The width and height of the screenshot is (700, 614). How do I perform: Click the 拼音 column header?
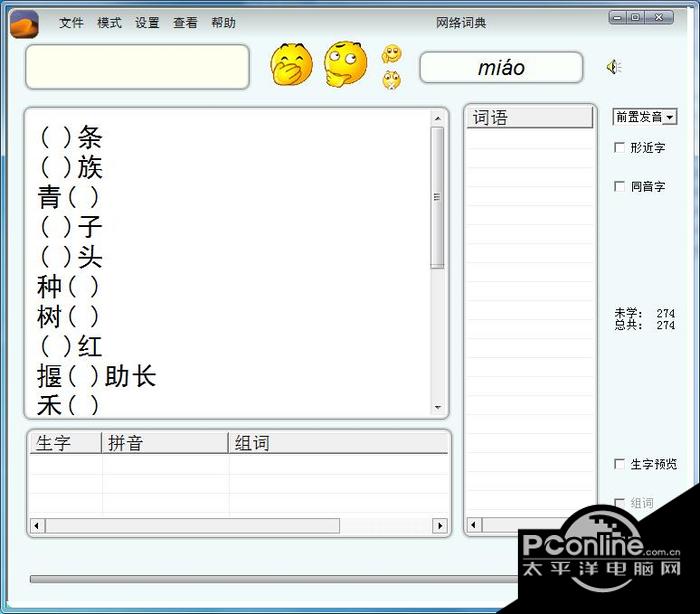click(165, 443)
